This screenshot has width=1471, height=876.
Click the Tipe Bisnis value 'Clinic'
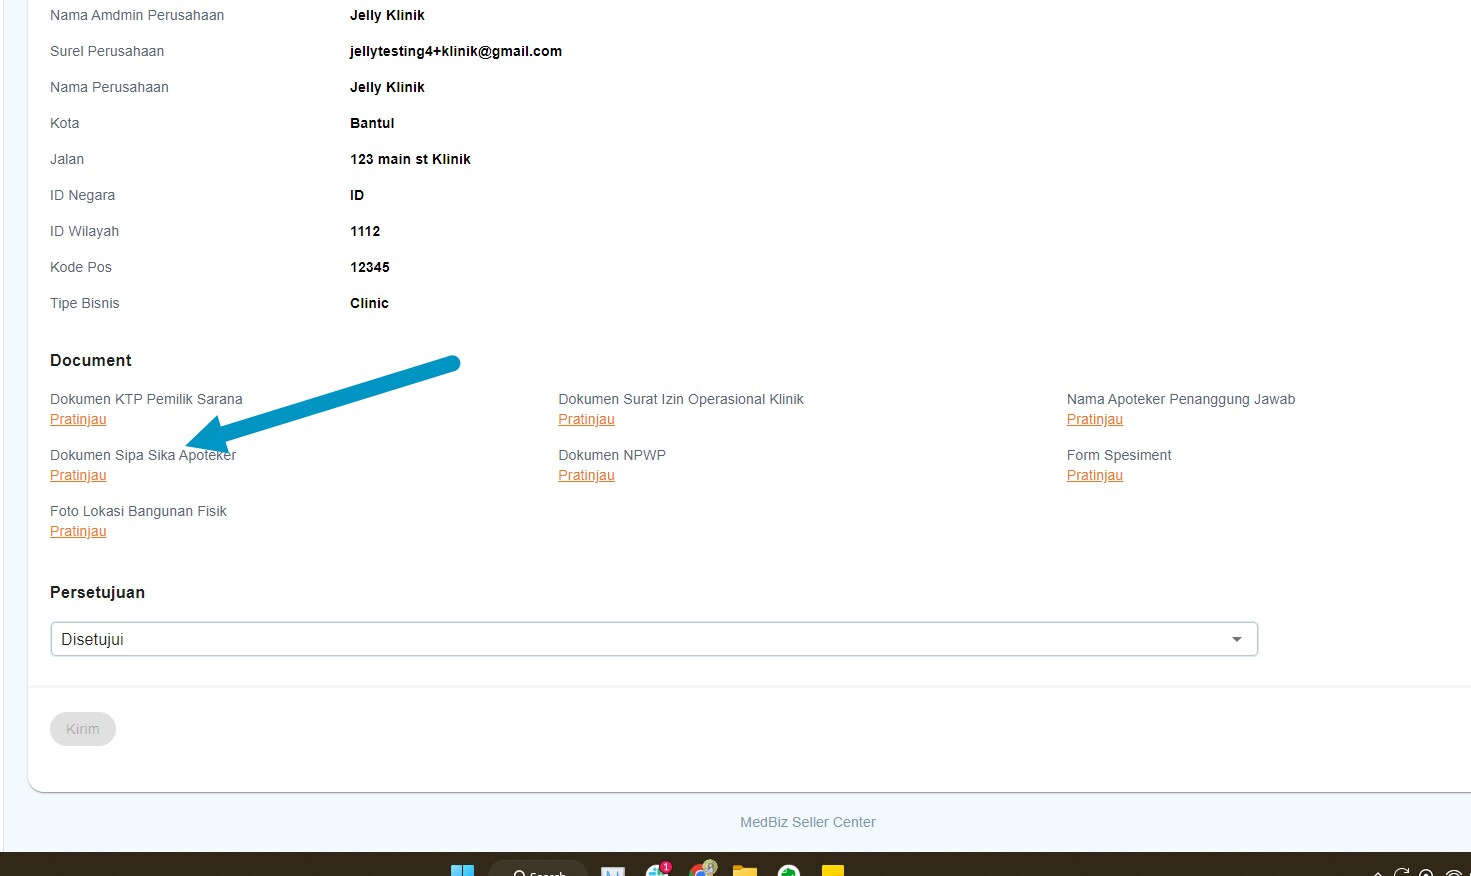(x=369, y=303)
